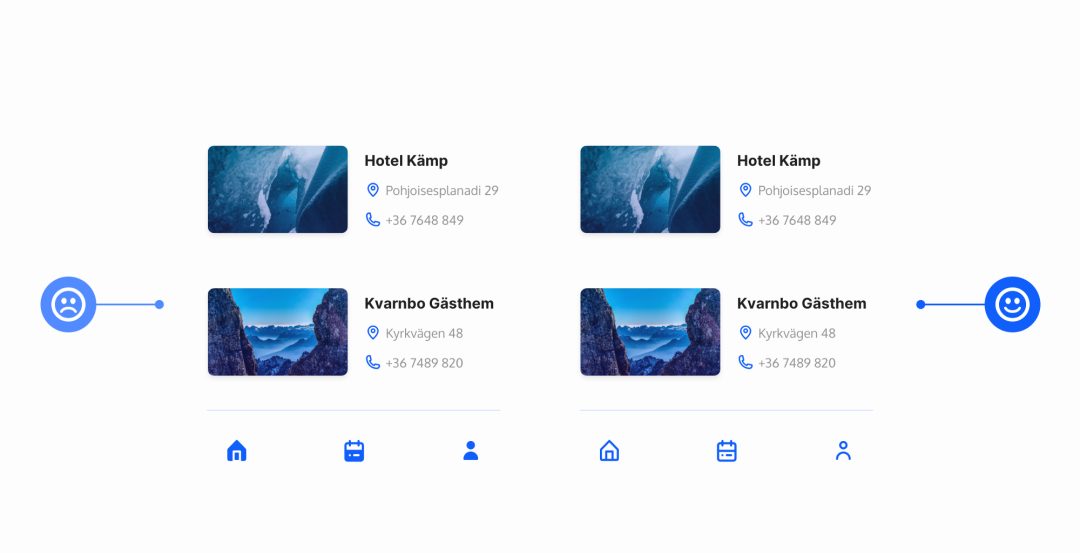Tap filled home icon in left nav bar

[x=237, y=451]
